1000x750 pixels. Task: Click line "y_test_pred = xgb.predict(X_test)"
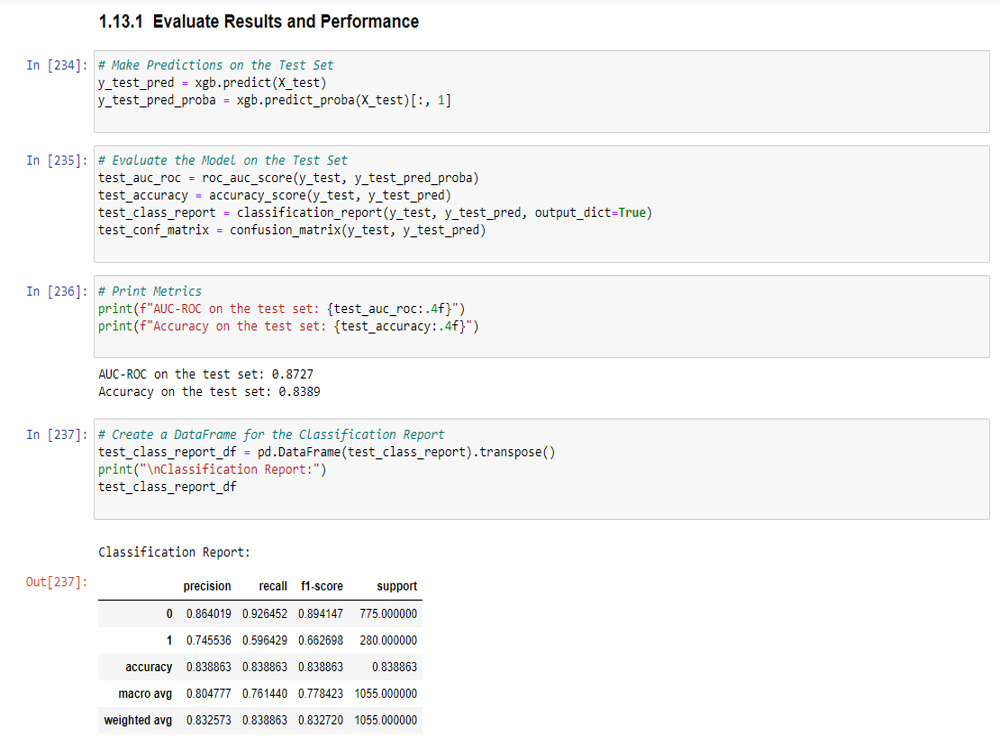[212, 82]
